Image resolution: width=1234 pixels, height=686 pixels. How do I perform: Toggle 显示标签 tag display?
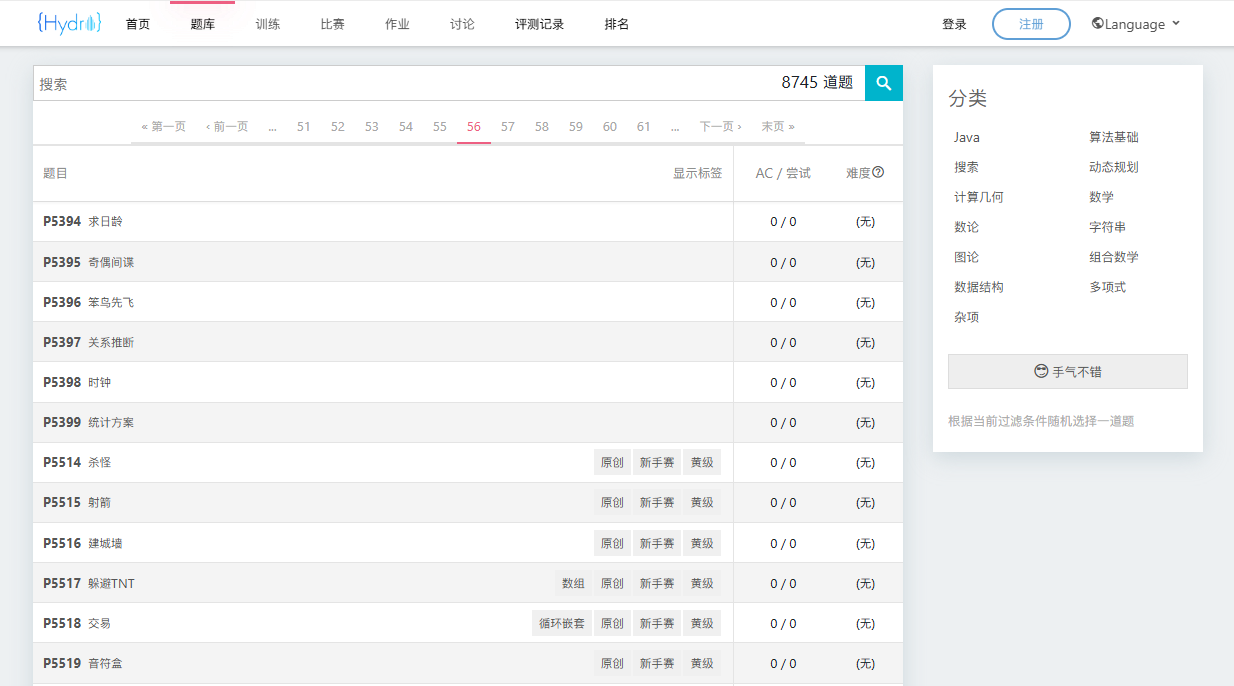[697, 173]
